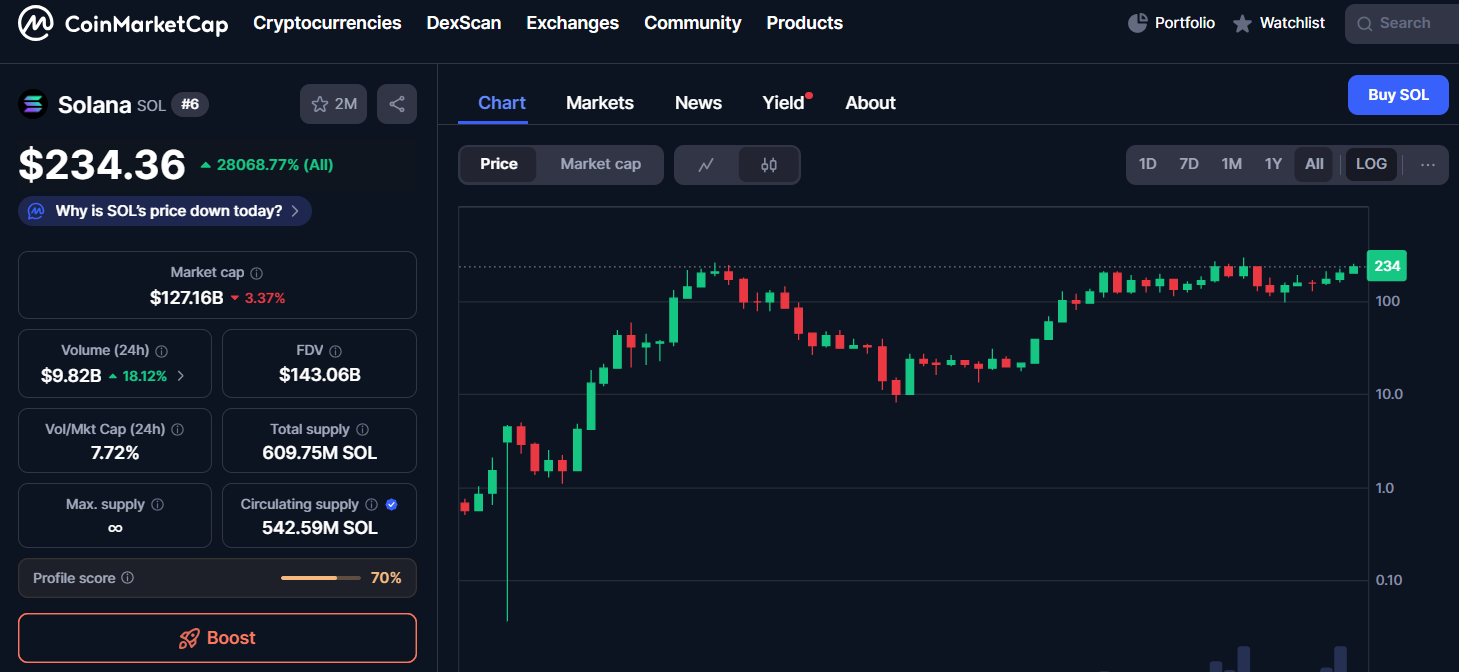This screenshot has width=1459, height=672.
Task: Open the Community menu
Action: click(x=693, y=23)
